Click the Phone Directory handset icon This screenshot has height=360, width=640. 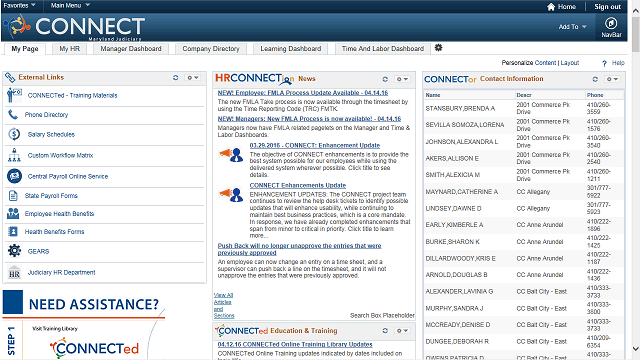click(13, 115)
